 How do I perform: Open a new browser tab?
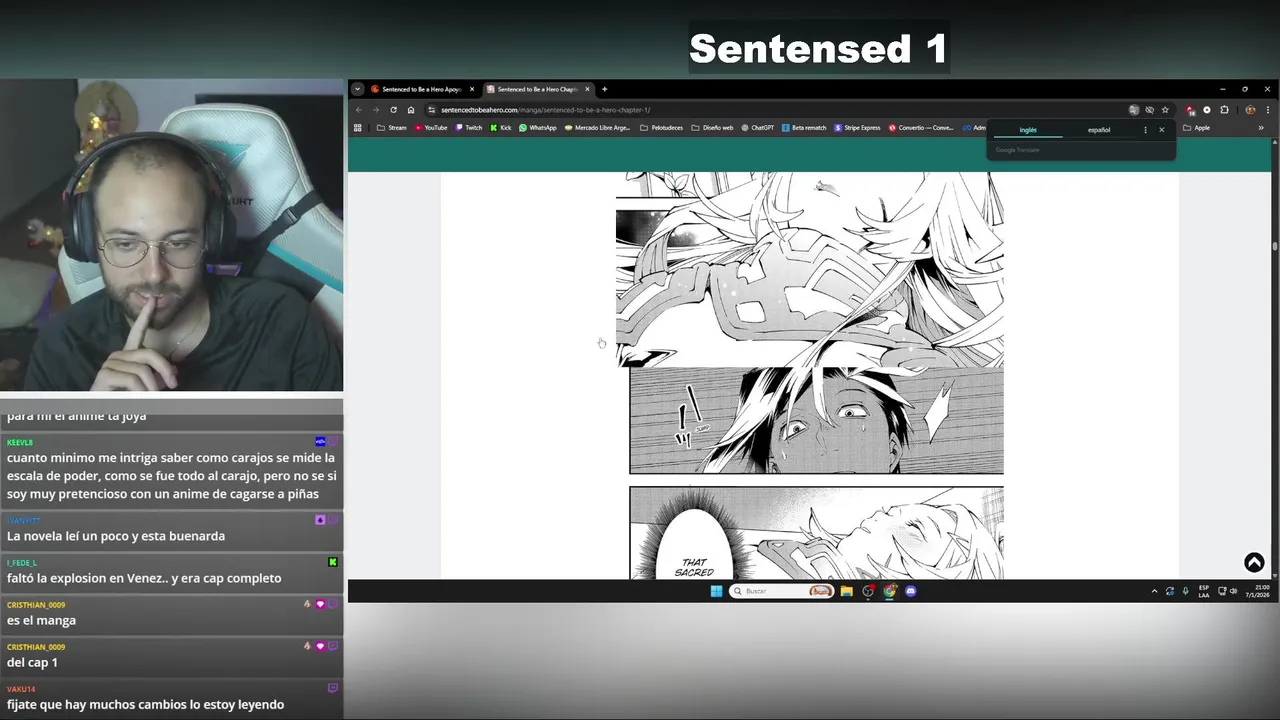[x=604, y=89]
